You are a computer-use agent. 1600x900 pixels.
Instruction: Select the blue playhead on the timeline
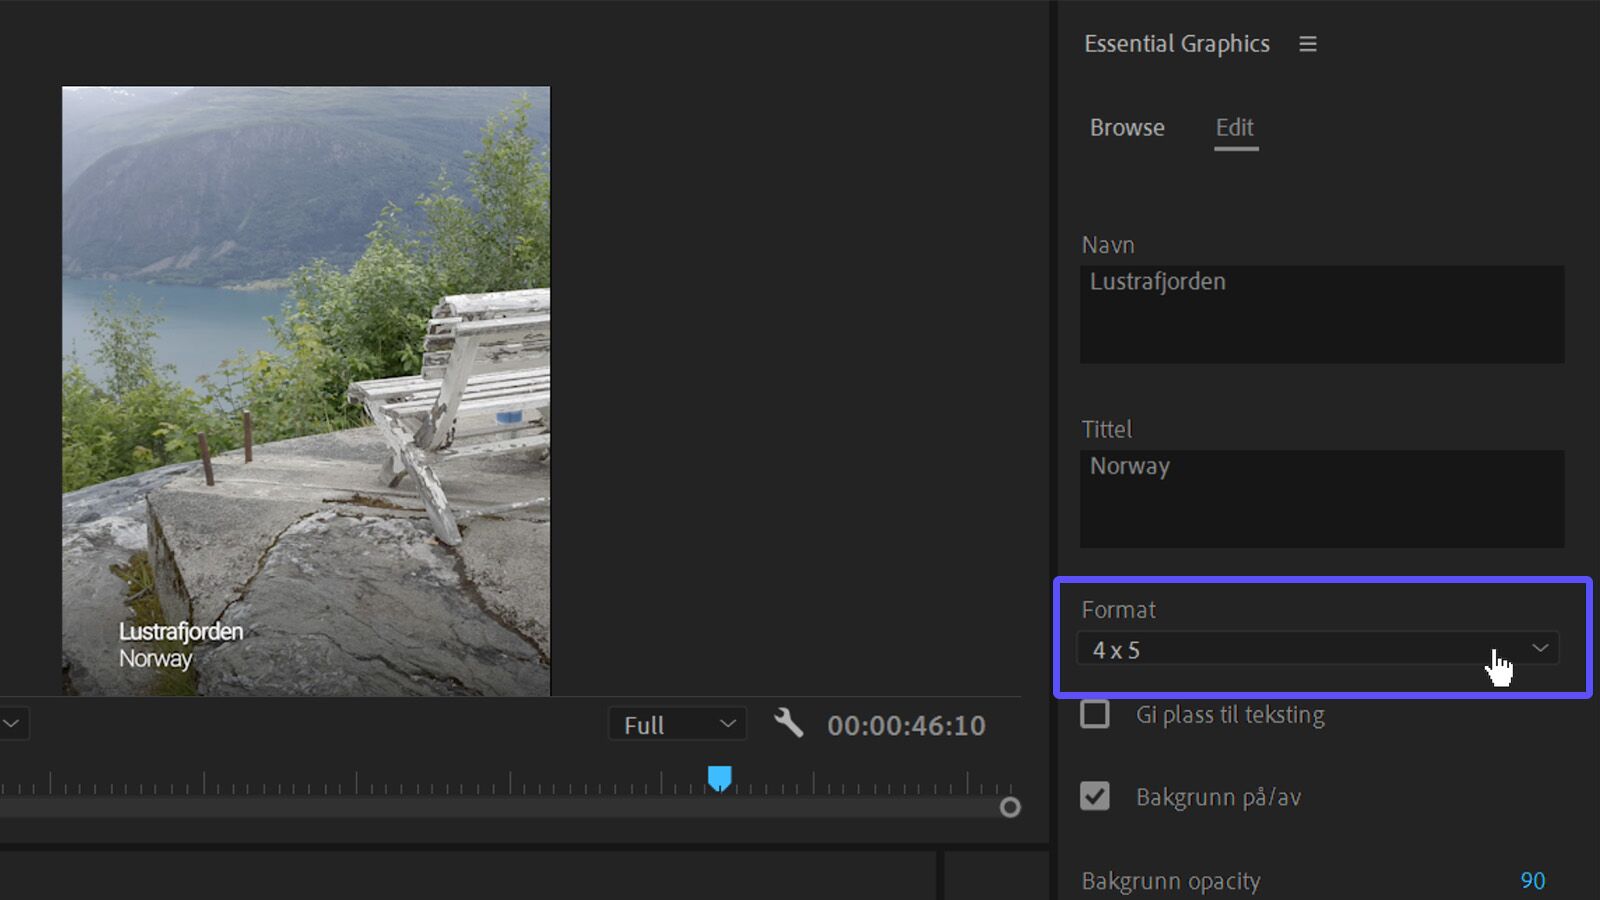point(719,776)
